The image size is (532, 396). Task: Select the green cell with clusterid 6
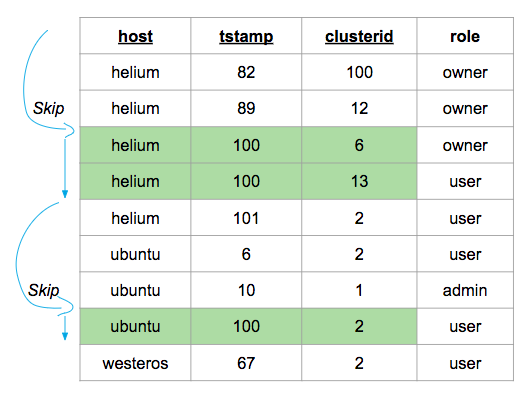click(x=359, y=145)
